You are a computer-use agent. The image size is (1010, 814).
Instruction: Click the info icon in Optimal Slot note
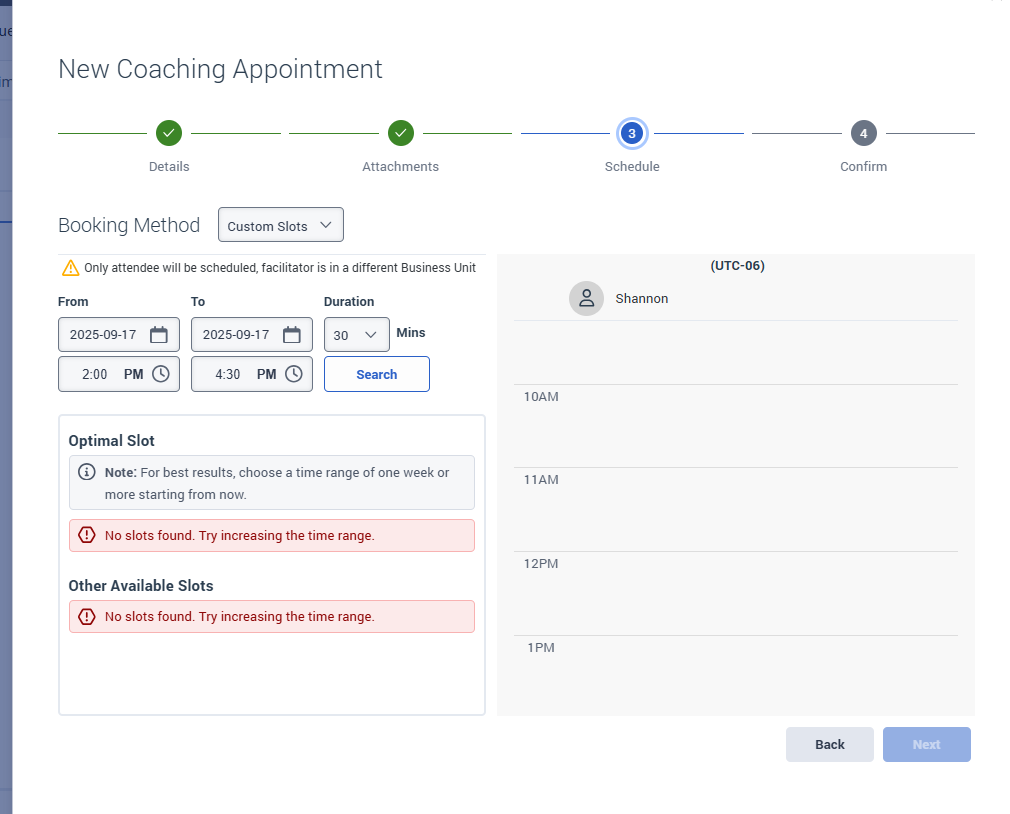coord(87,472)
